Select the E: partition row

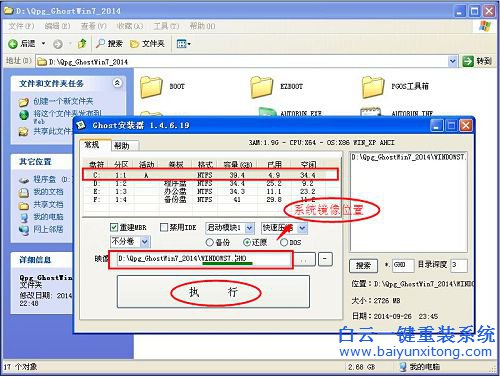click(210, 191)
